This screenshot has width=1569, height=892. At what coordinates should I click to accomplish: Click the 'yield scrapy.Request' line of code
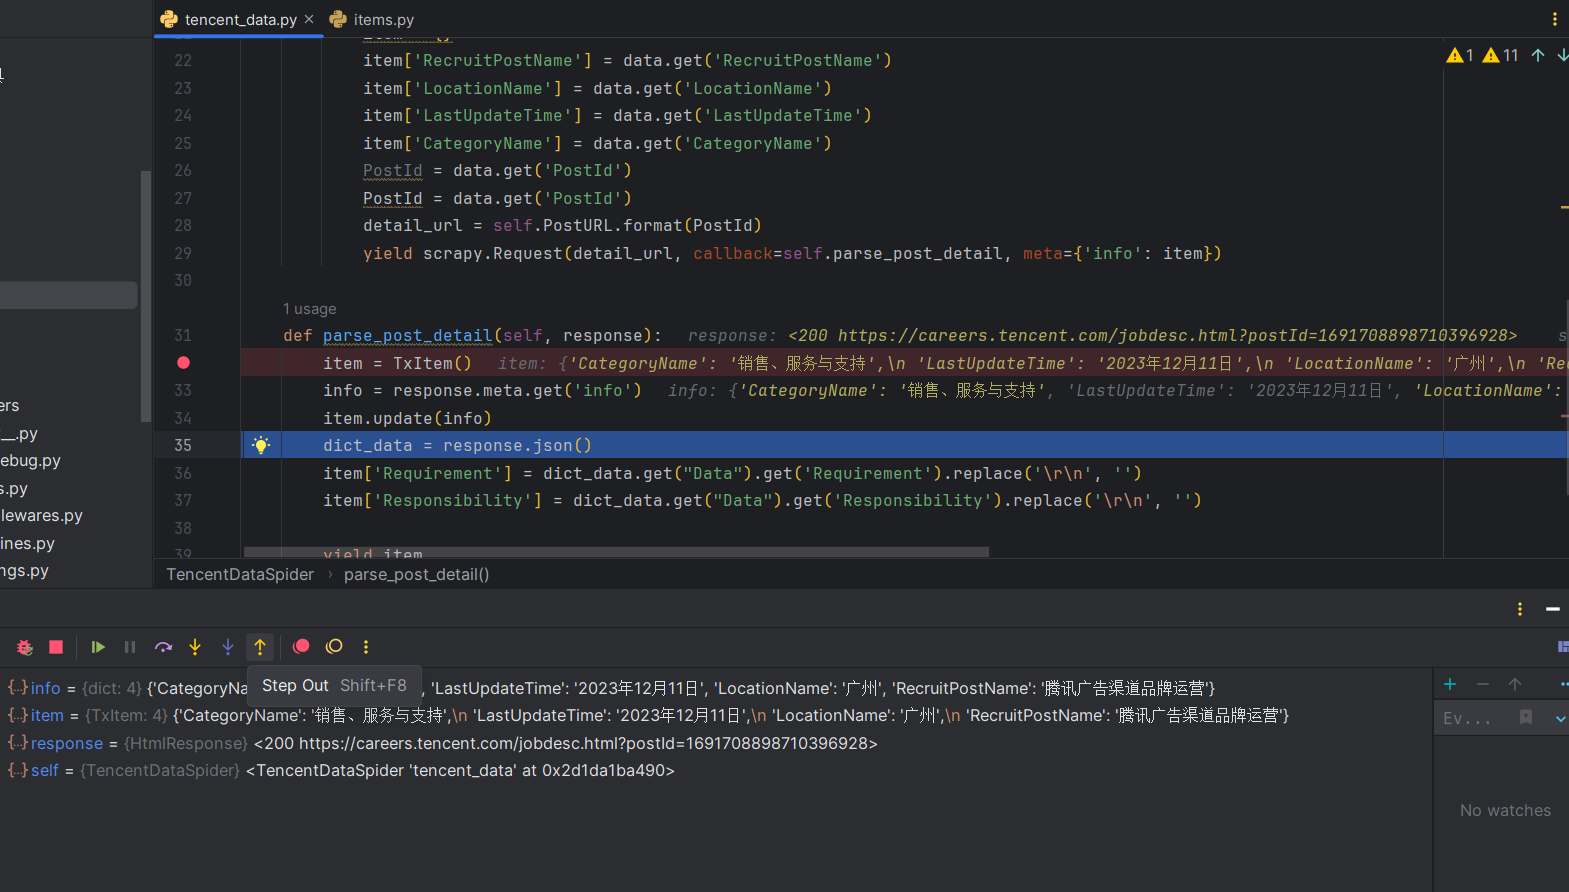point(792,253)
